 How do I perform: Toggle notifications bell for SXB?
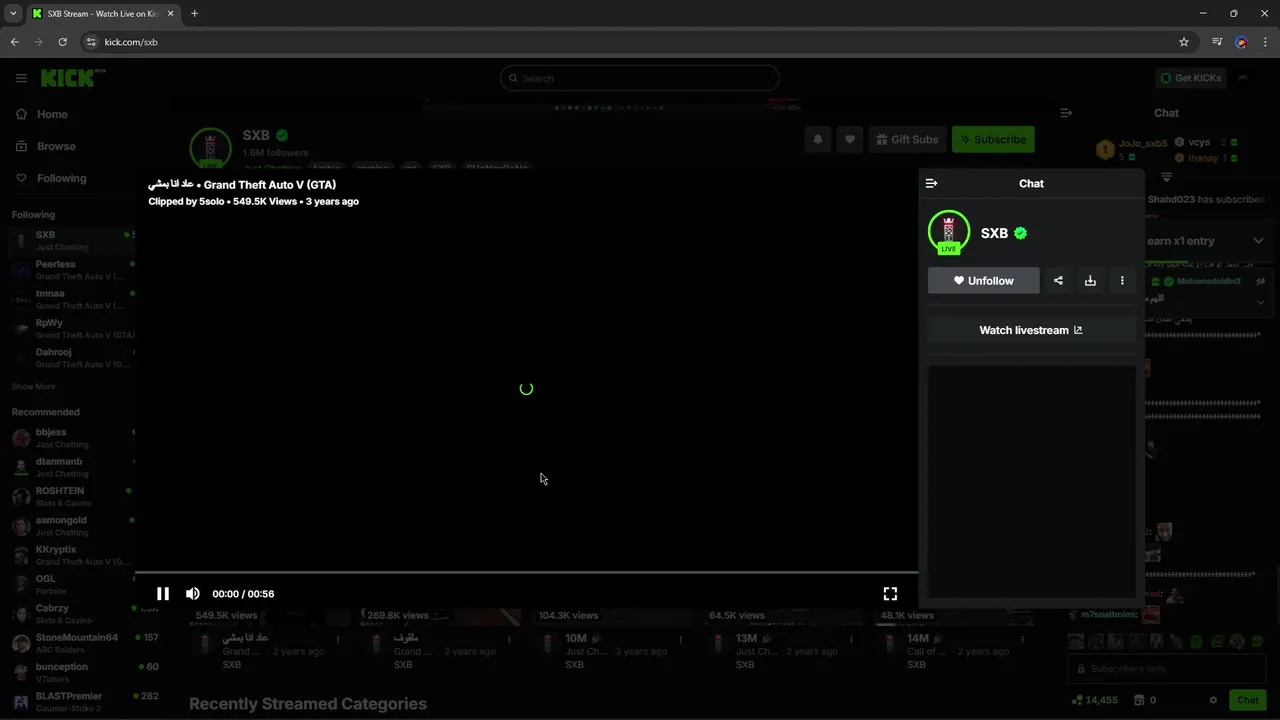[818, 140]
